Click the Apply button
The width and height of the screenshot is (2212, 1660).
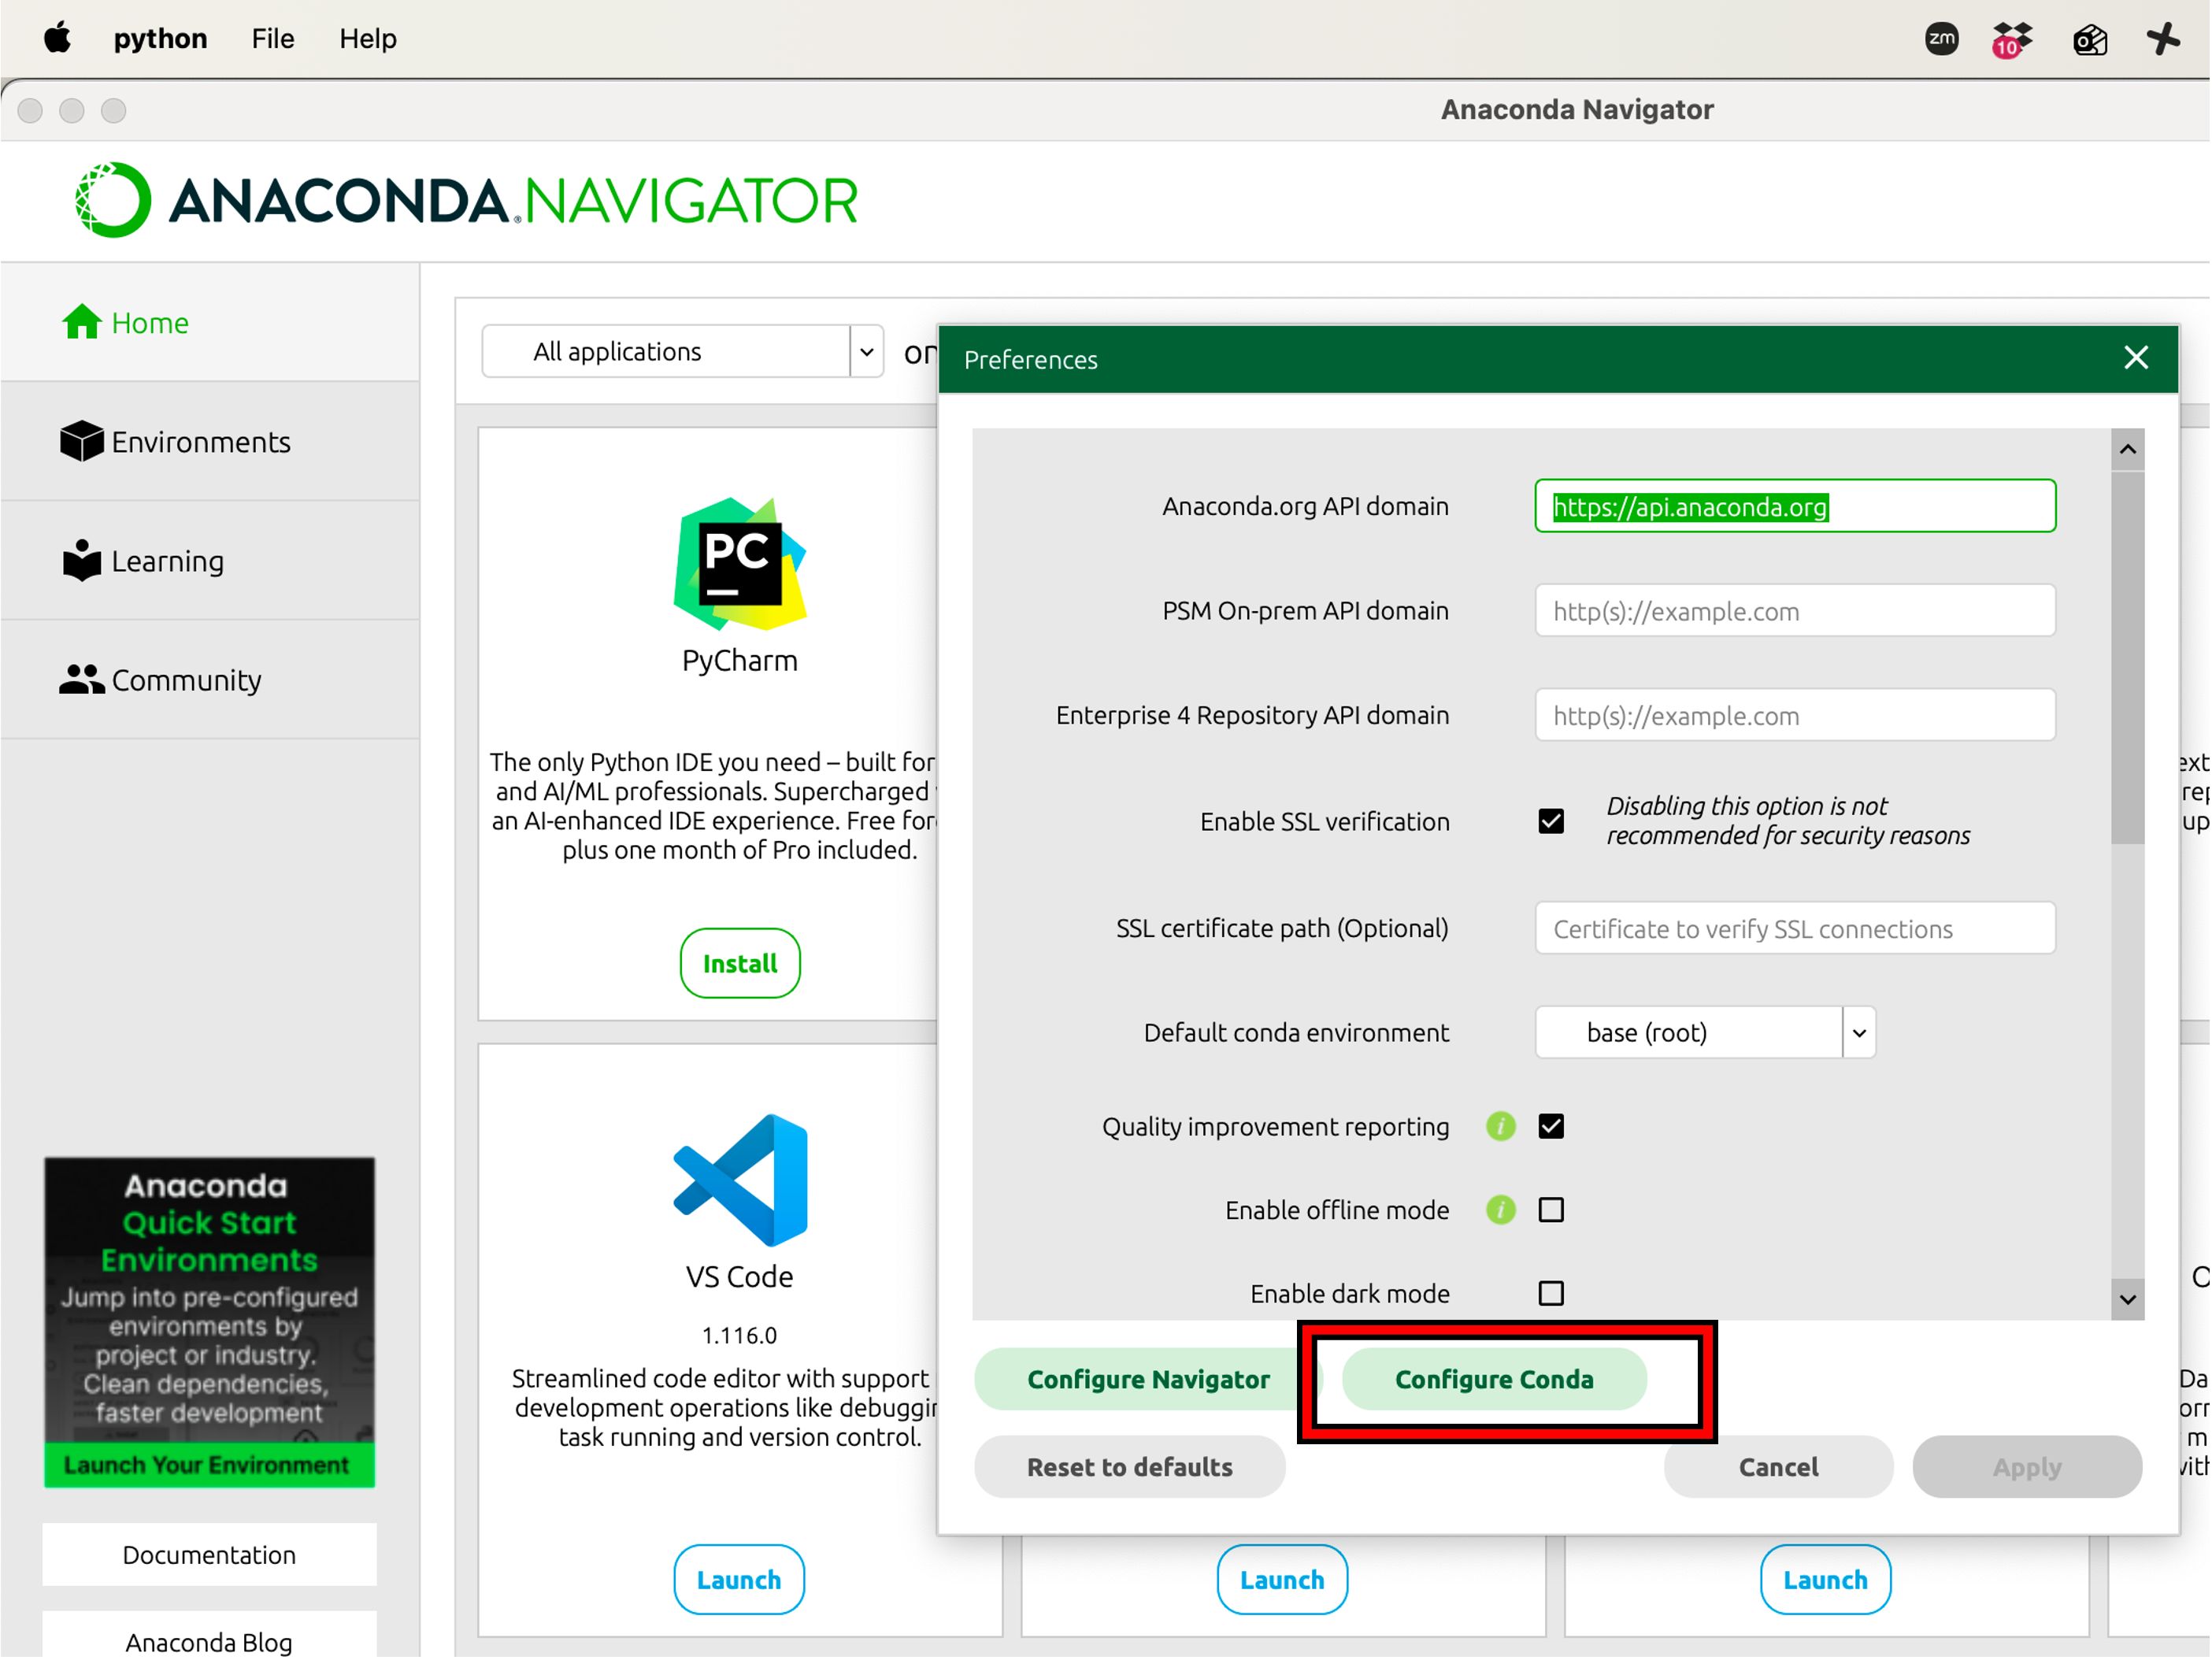click(x=2028, y=1468)
